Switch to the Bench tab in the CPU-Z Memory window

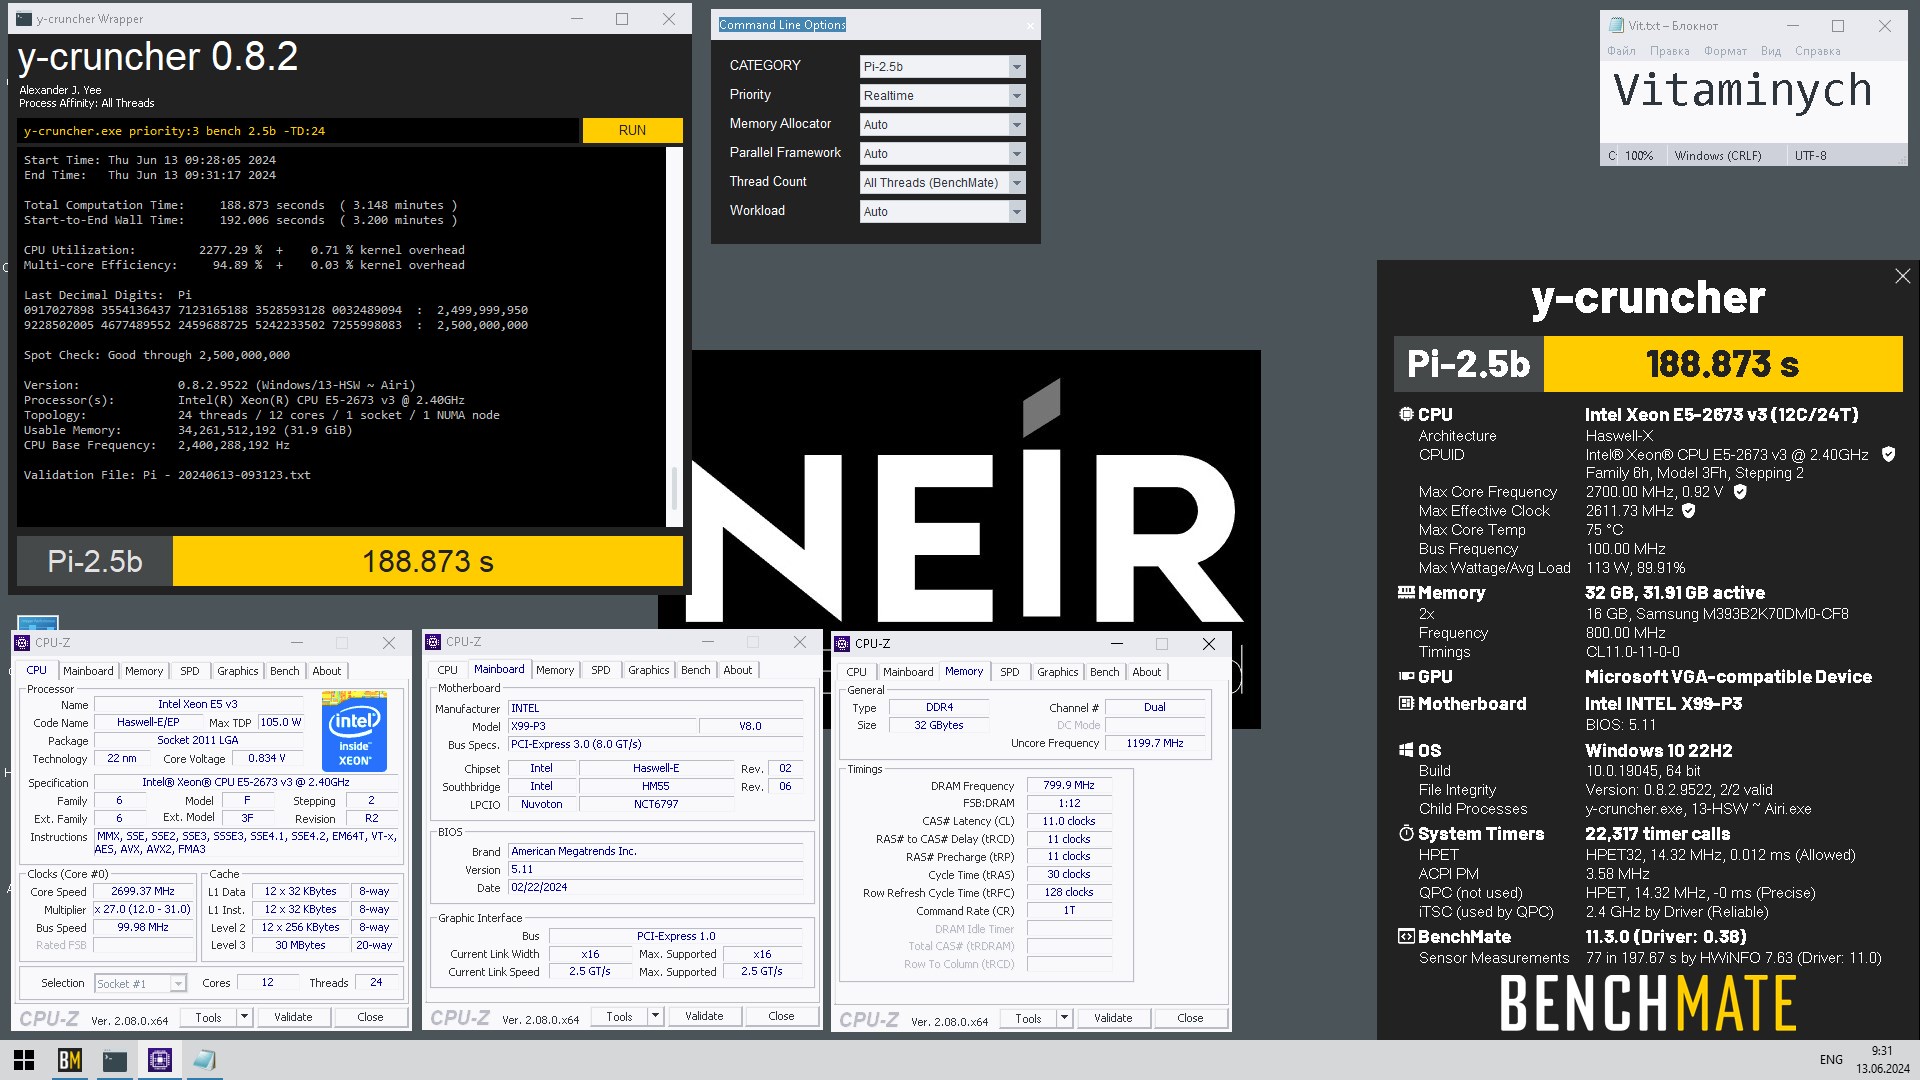click(1104, 672)
